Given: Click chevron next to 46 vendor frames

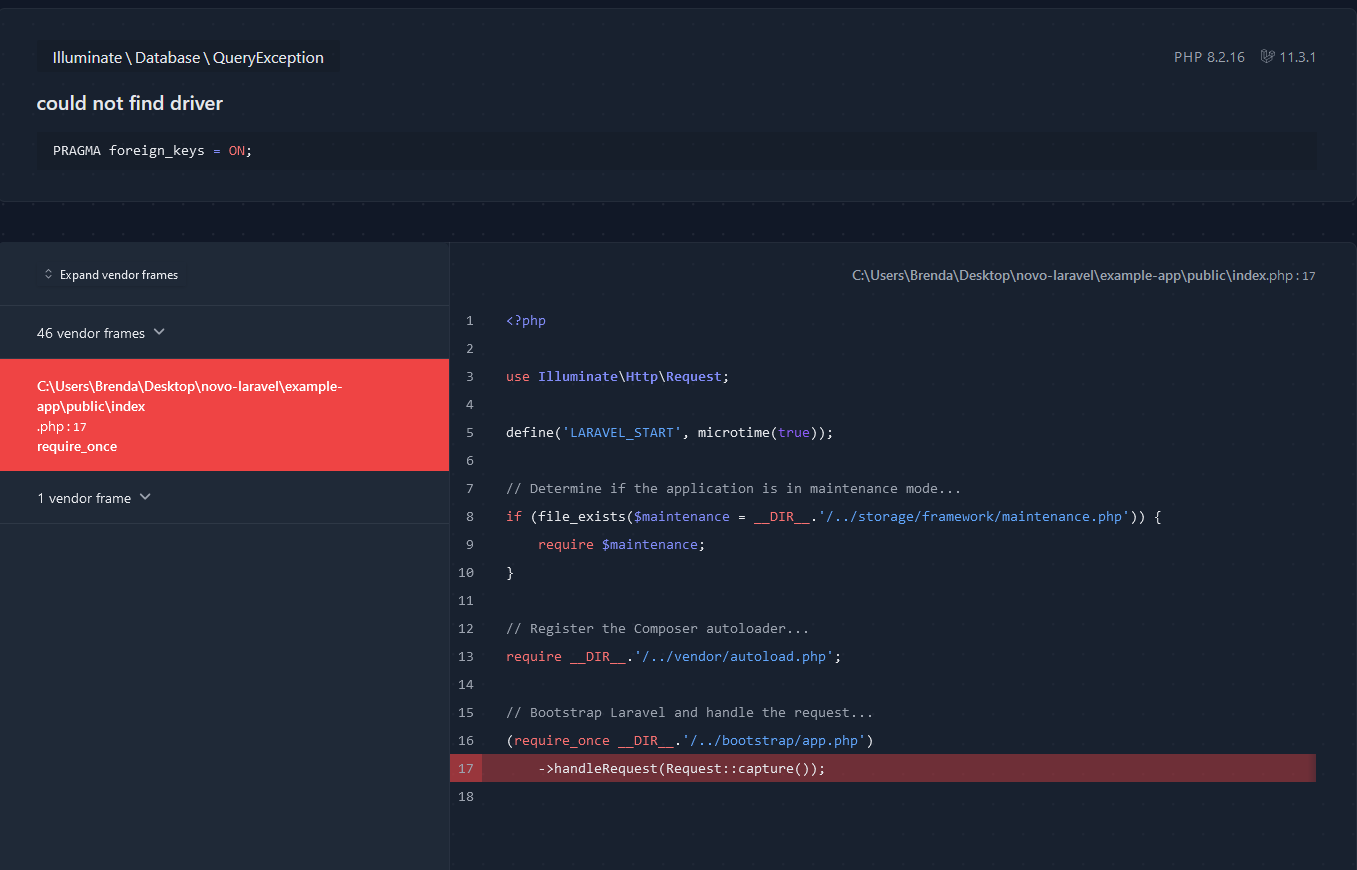Looking at the screenshot, I should pyautogui.click(x=159, y=332).
